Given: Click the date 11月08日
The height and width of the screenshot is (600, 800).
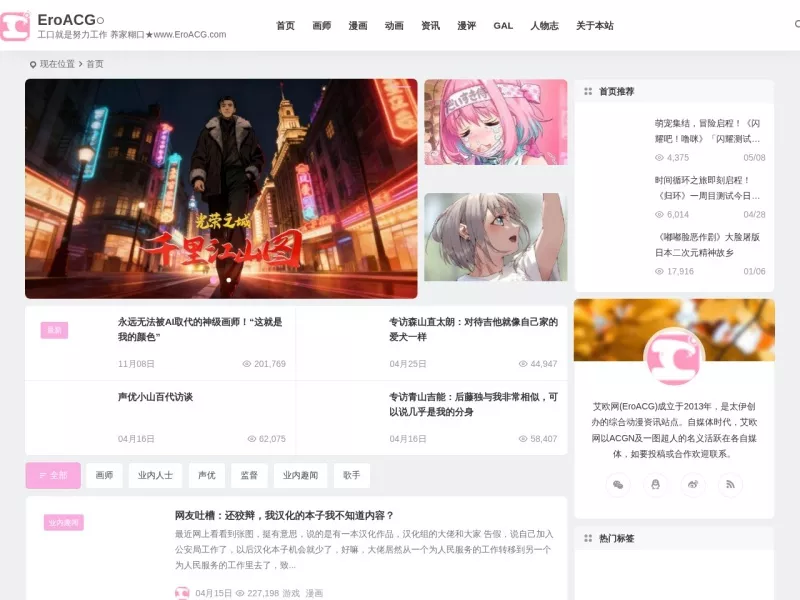Looking at the screenshot, I should 136,364.
